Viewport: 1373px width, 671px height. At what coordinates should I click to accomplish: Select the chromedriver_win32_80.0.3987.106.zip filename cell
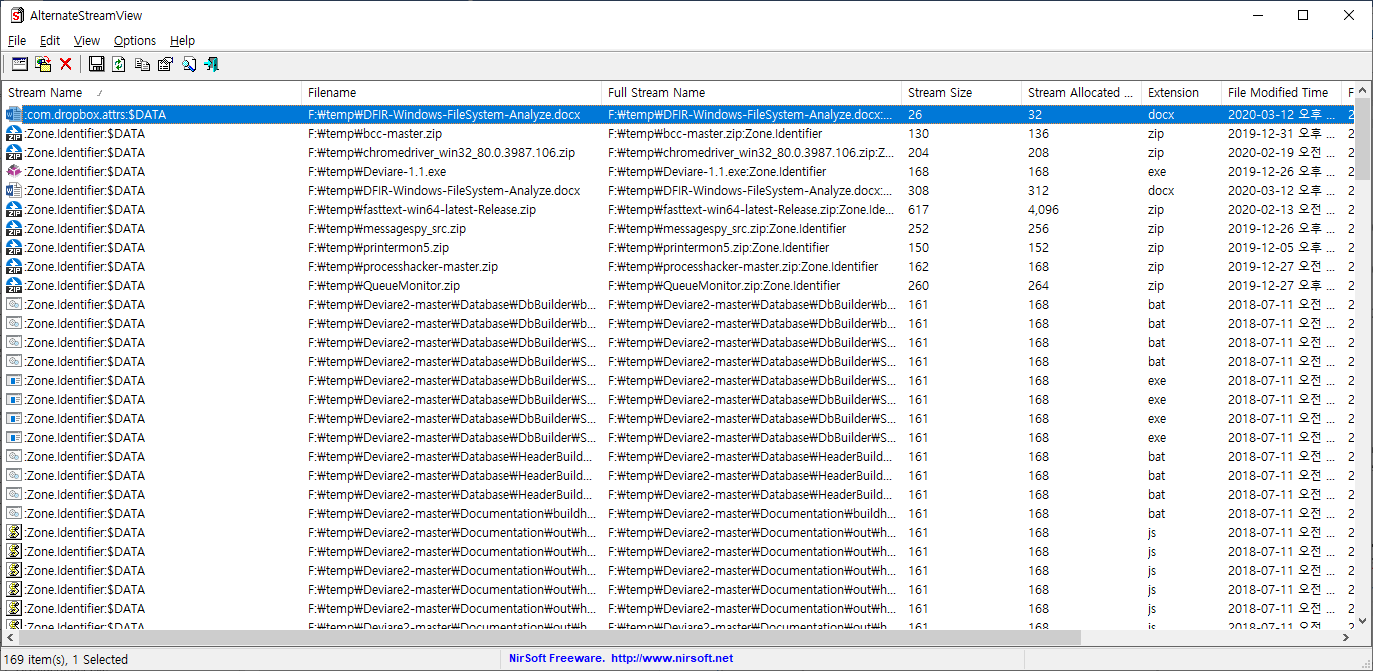pyautogui.click(x=441, y=152)
